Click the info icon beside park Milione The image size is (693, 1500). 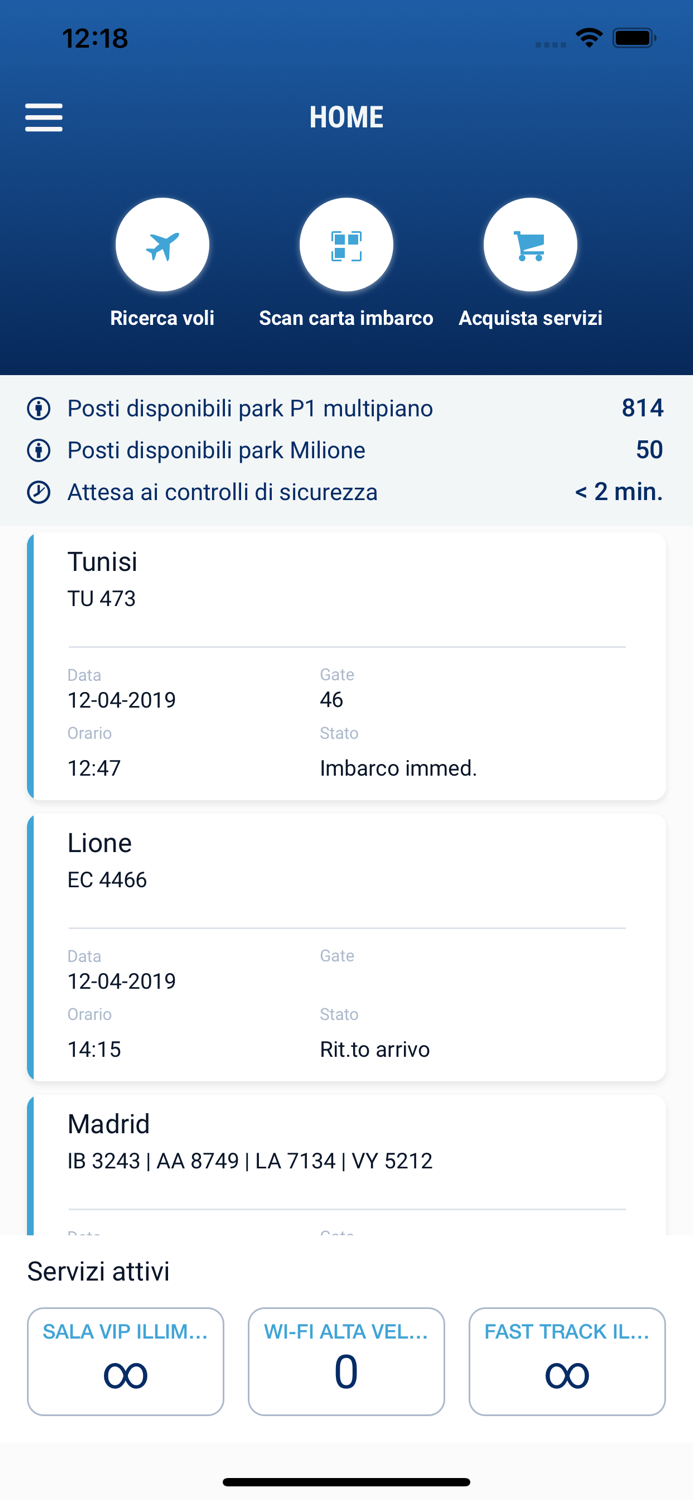pos(36,450)
